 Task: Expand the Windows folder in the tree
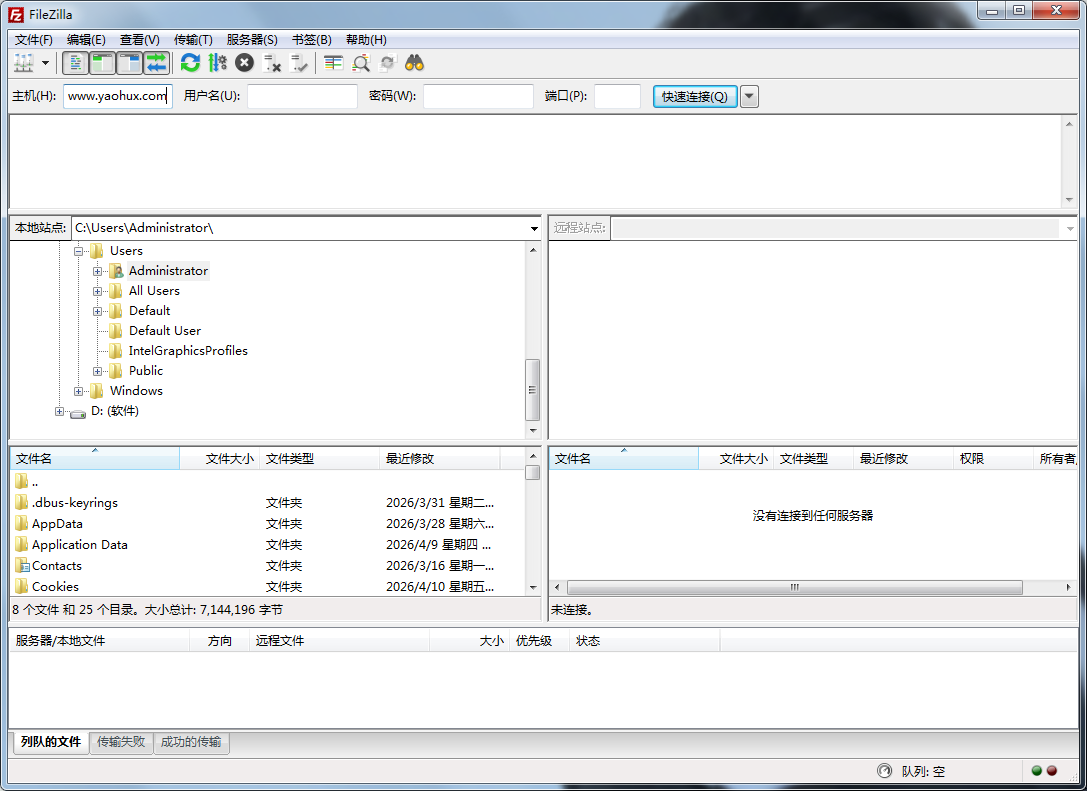pos(79,390)
